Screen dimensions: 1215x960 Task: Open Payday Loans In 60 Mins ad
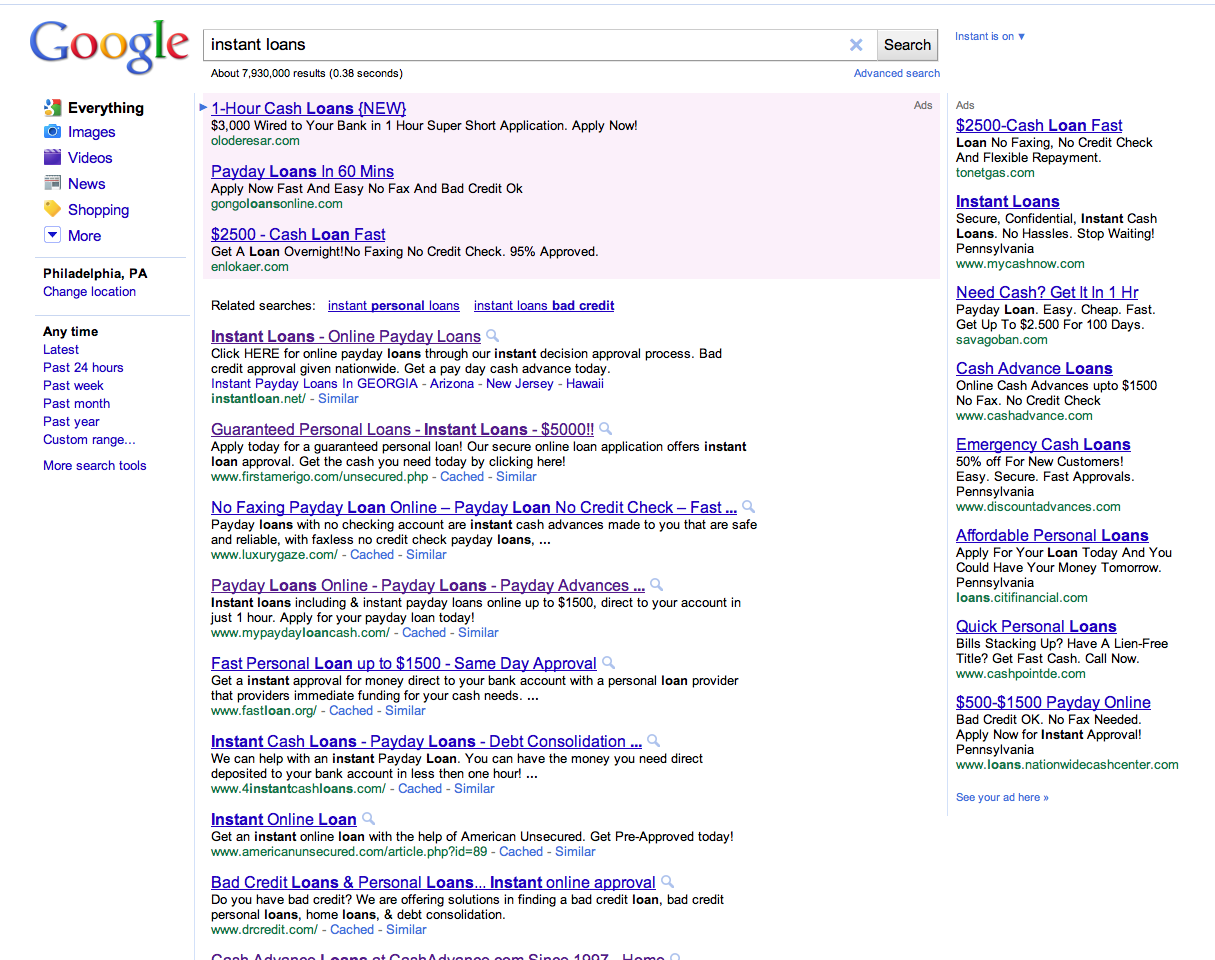[302, 171]
